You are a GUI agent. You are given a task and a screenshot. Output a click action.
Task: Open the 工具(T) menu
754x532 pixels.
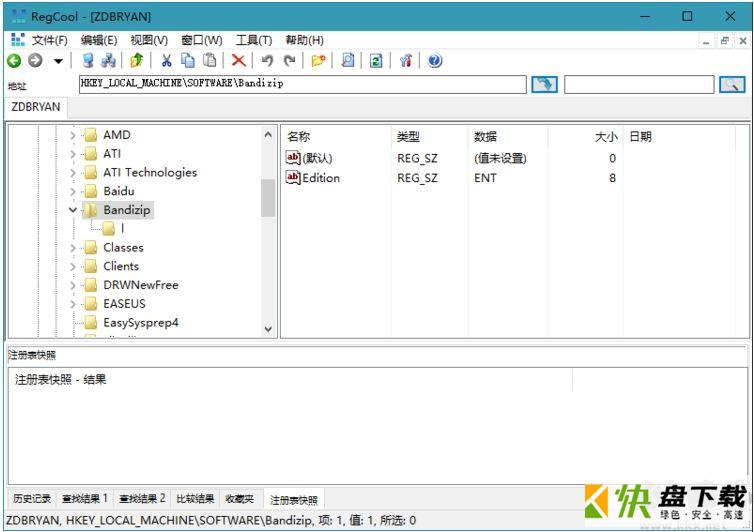[254, 40]
